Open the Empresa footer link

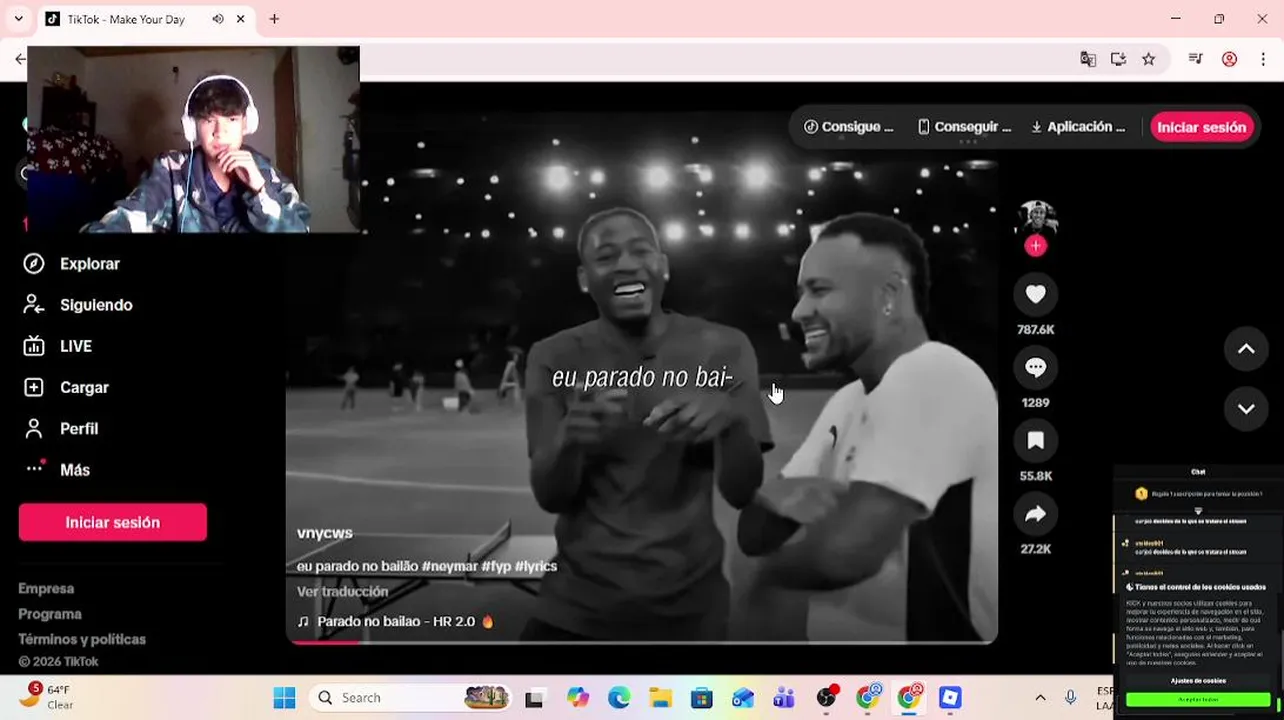[46, 589]
